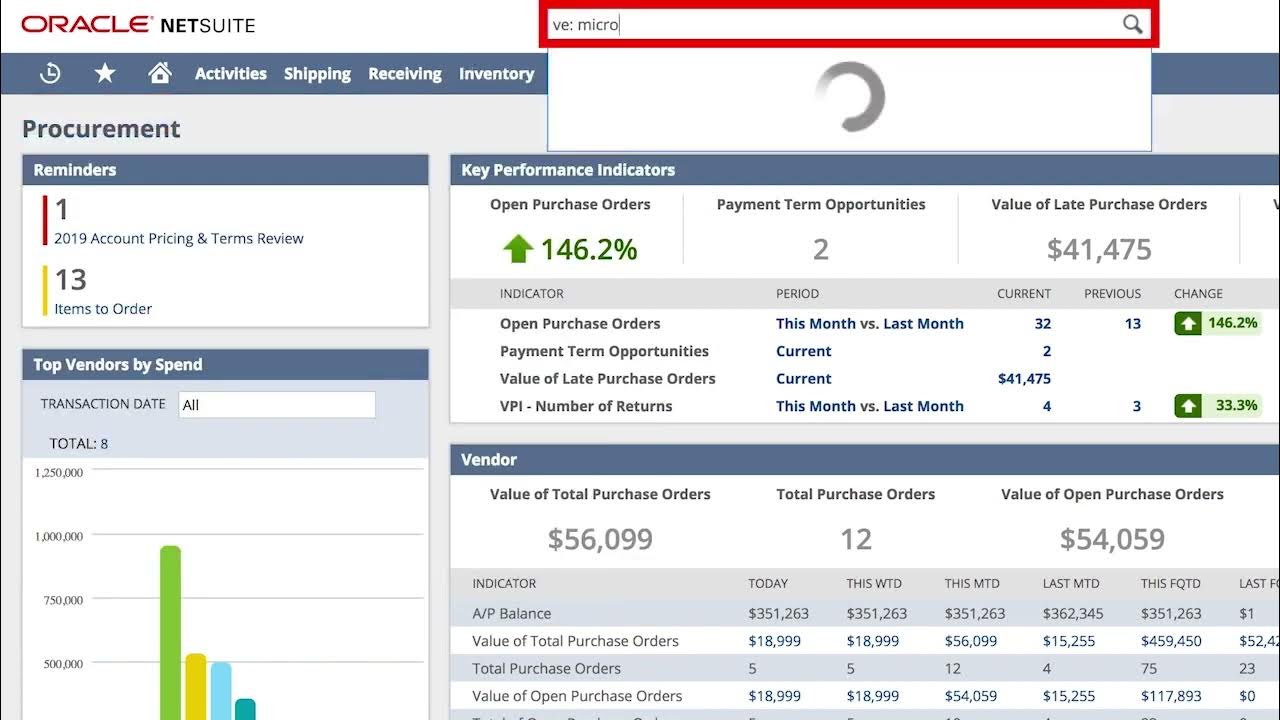Open the Inventory menu

(496, 74)
